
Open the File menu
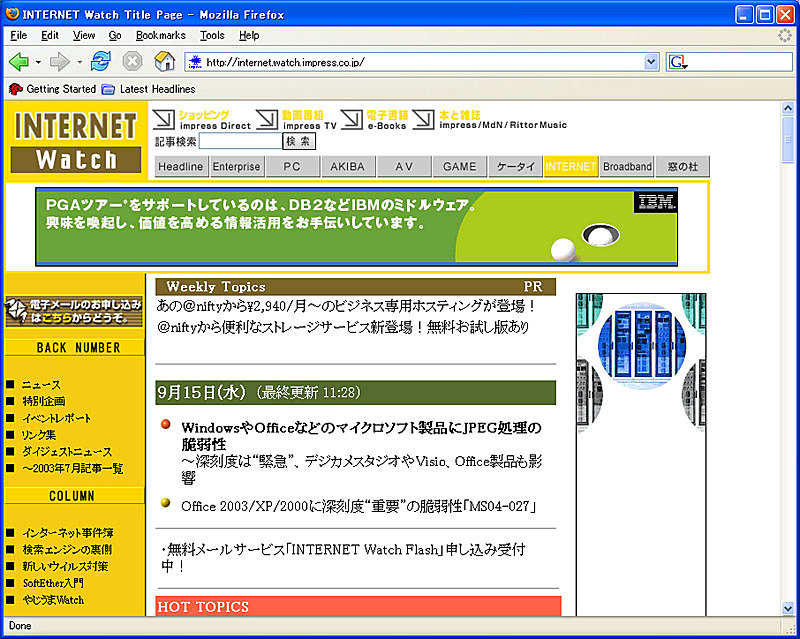click(x=18, y=35)
